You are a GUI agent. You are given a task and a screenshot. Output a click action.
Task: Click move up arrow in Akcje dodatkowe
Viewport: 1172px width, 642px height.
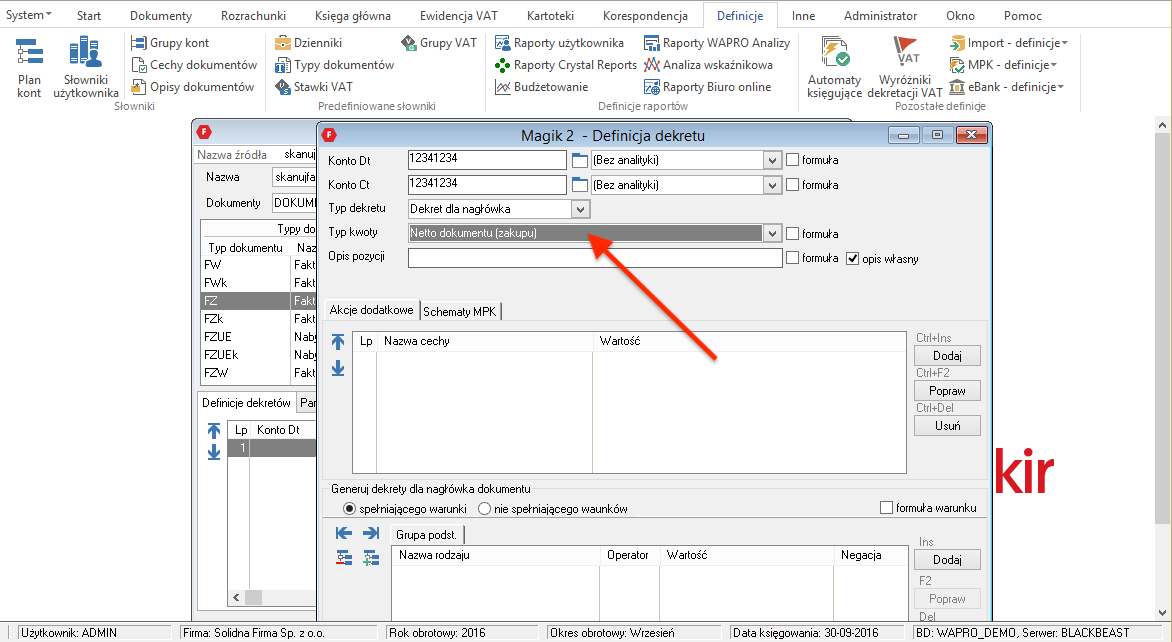(338, 342)
